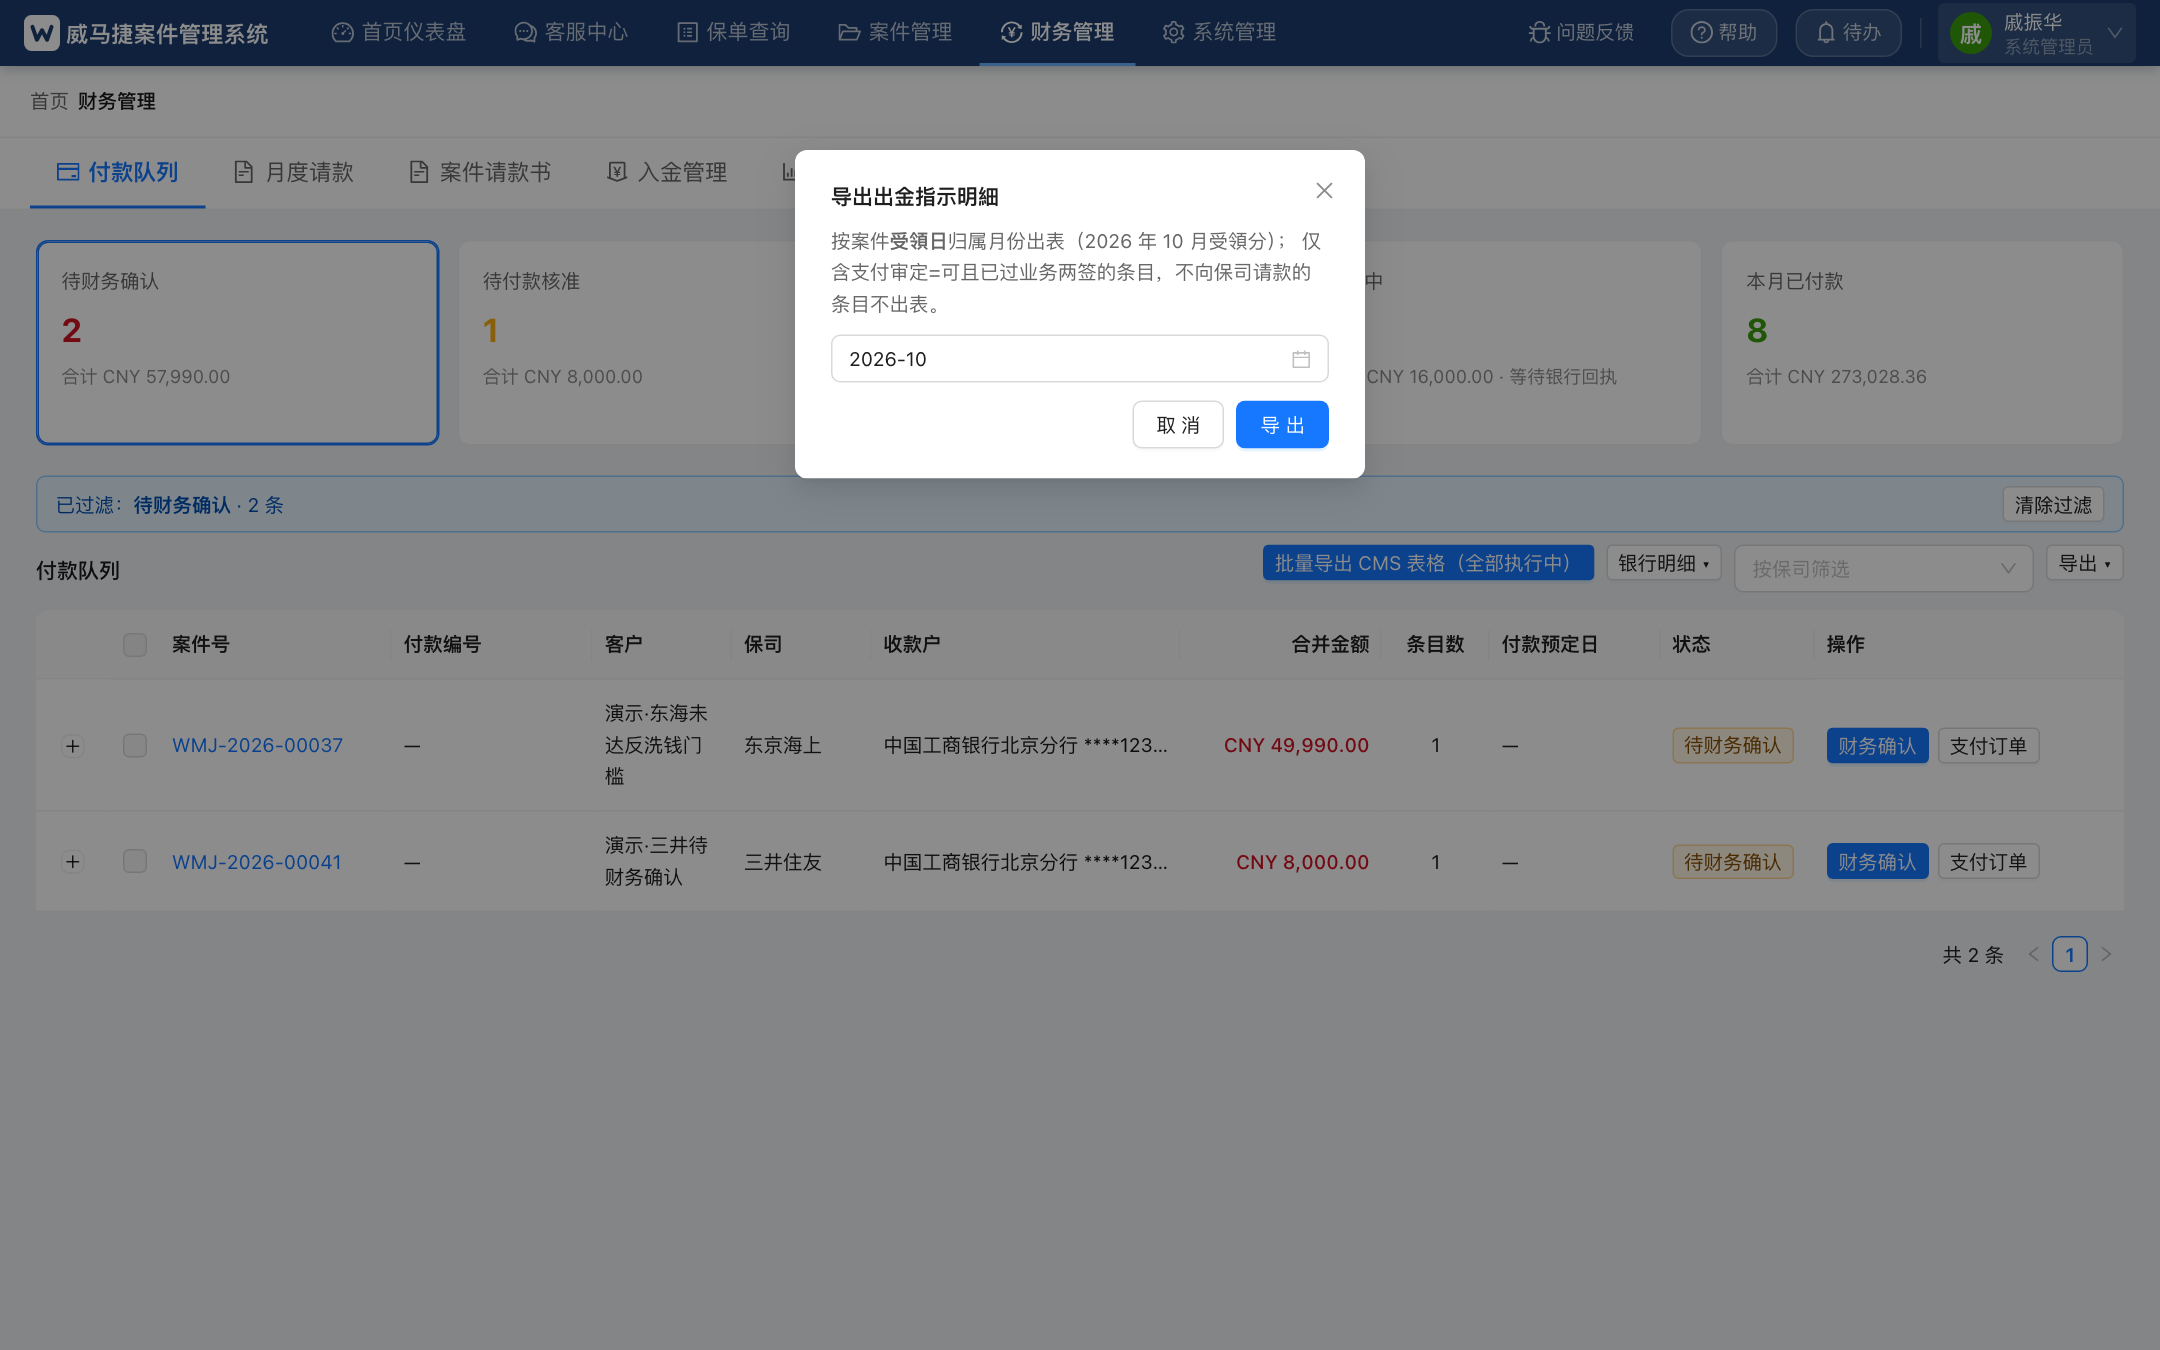Viewport: 2160px width, 1350px height.
Task: Close the export dialog with X icon
Action: (x=1324, y=190)
